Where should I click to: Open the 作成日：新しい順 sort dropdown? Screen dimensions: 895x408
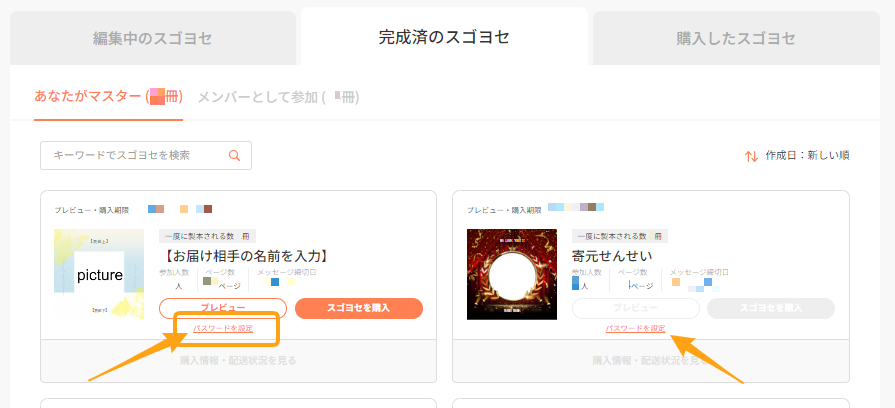[806, 156]
